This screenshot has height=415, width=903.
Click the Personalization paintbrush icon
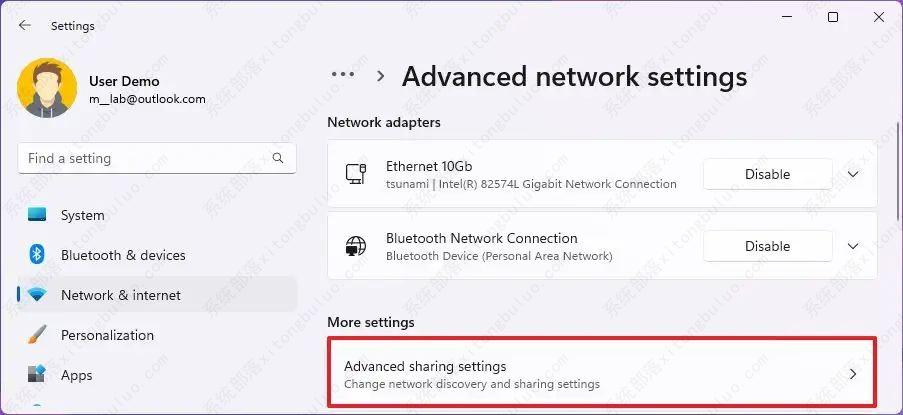[x=37, y=335]
